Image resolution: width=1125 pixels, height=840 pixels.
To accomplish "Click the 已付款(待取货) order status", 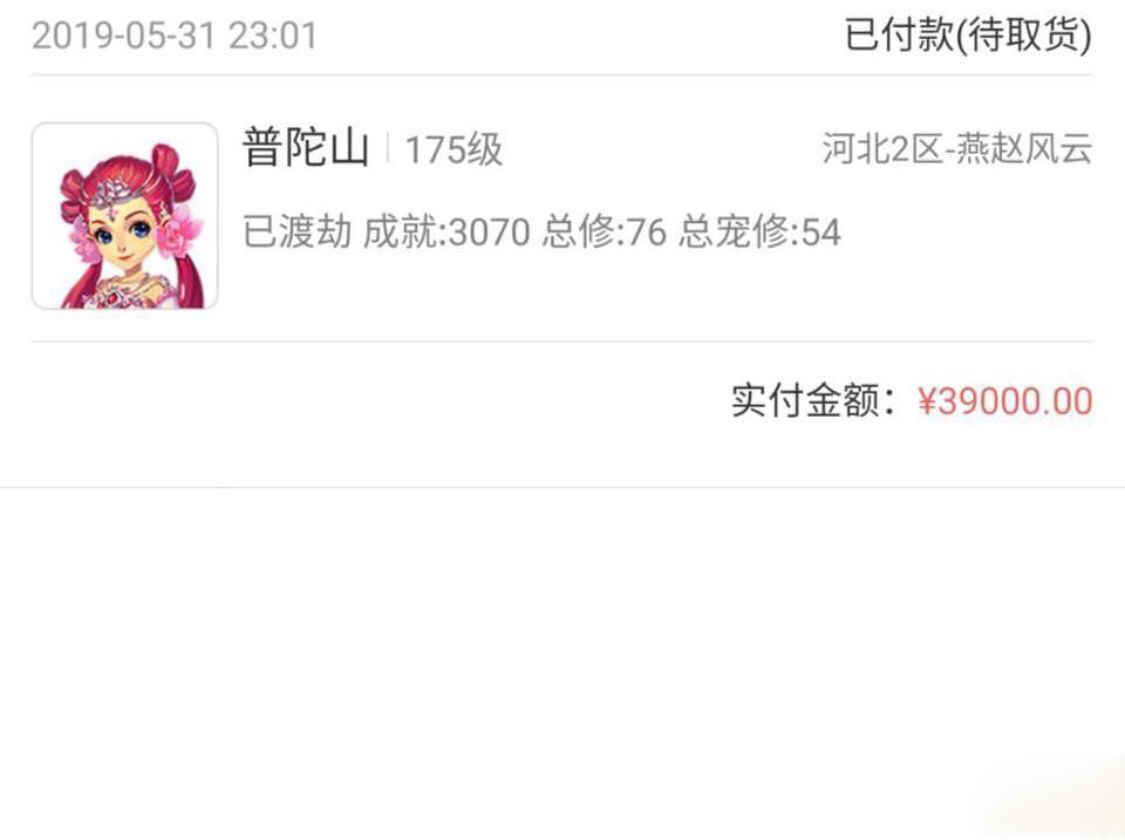I will click(969, 34).
